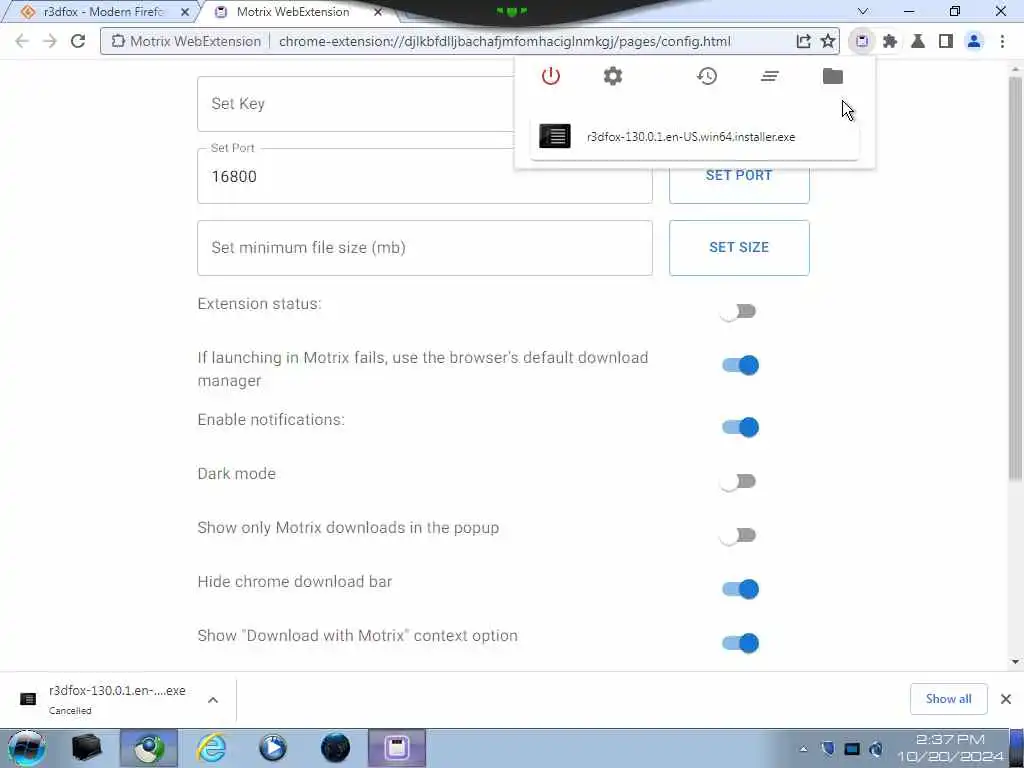Open the black box app on taskbar
The width and height of the screenshot is (1024, 768).
point(86,748)
